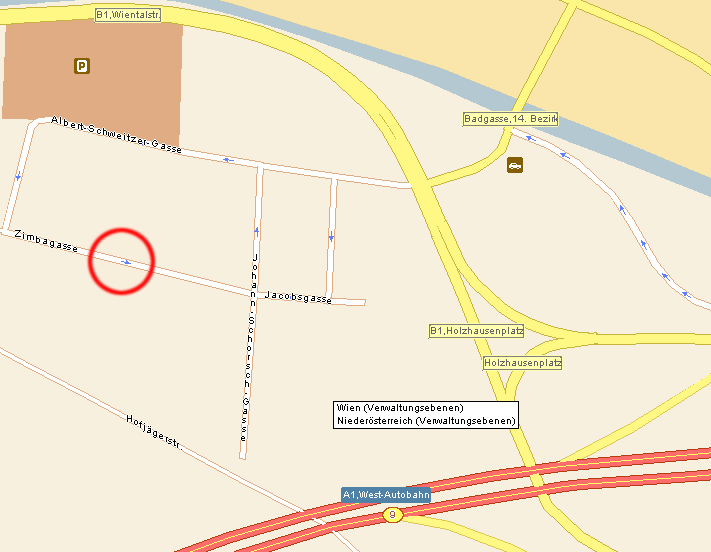This screenshot has height=552, width=711.
Task: Choose Wien (Verwaltungsebenen) in the popup
Action: [400, 408]
